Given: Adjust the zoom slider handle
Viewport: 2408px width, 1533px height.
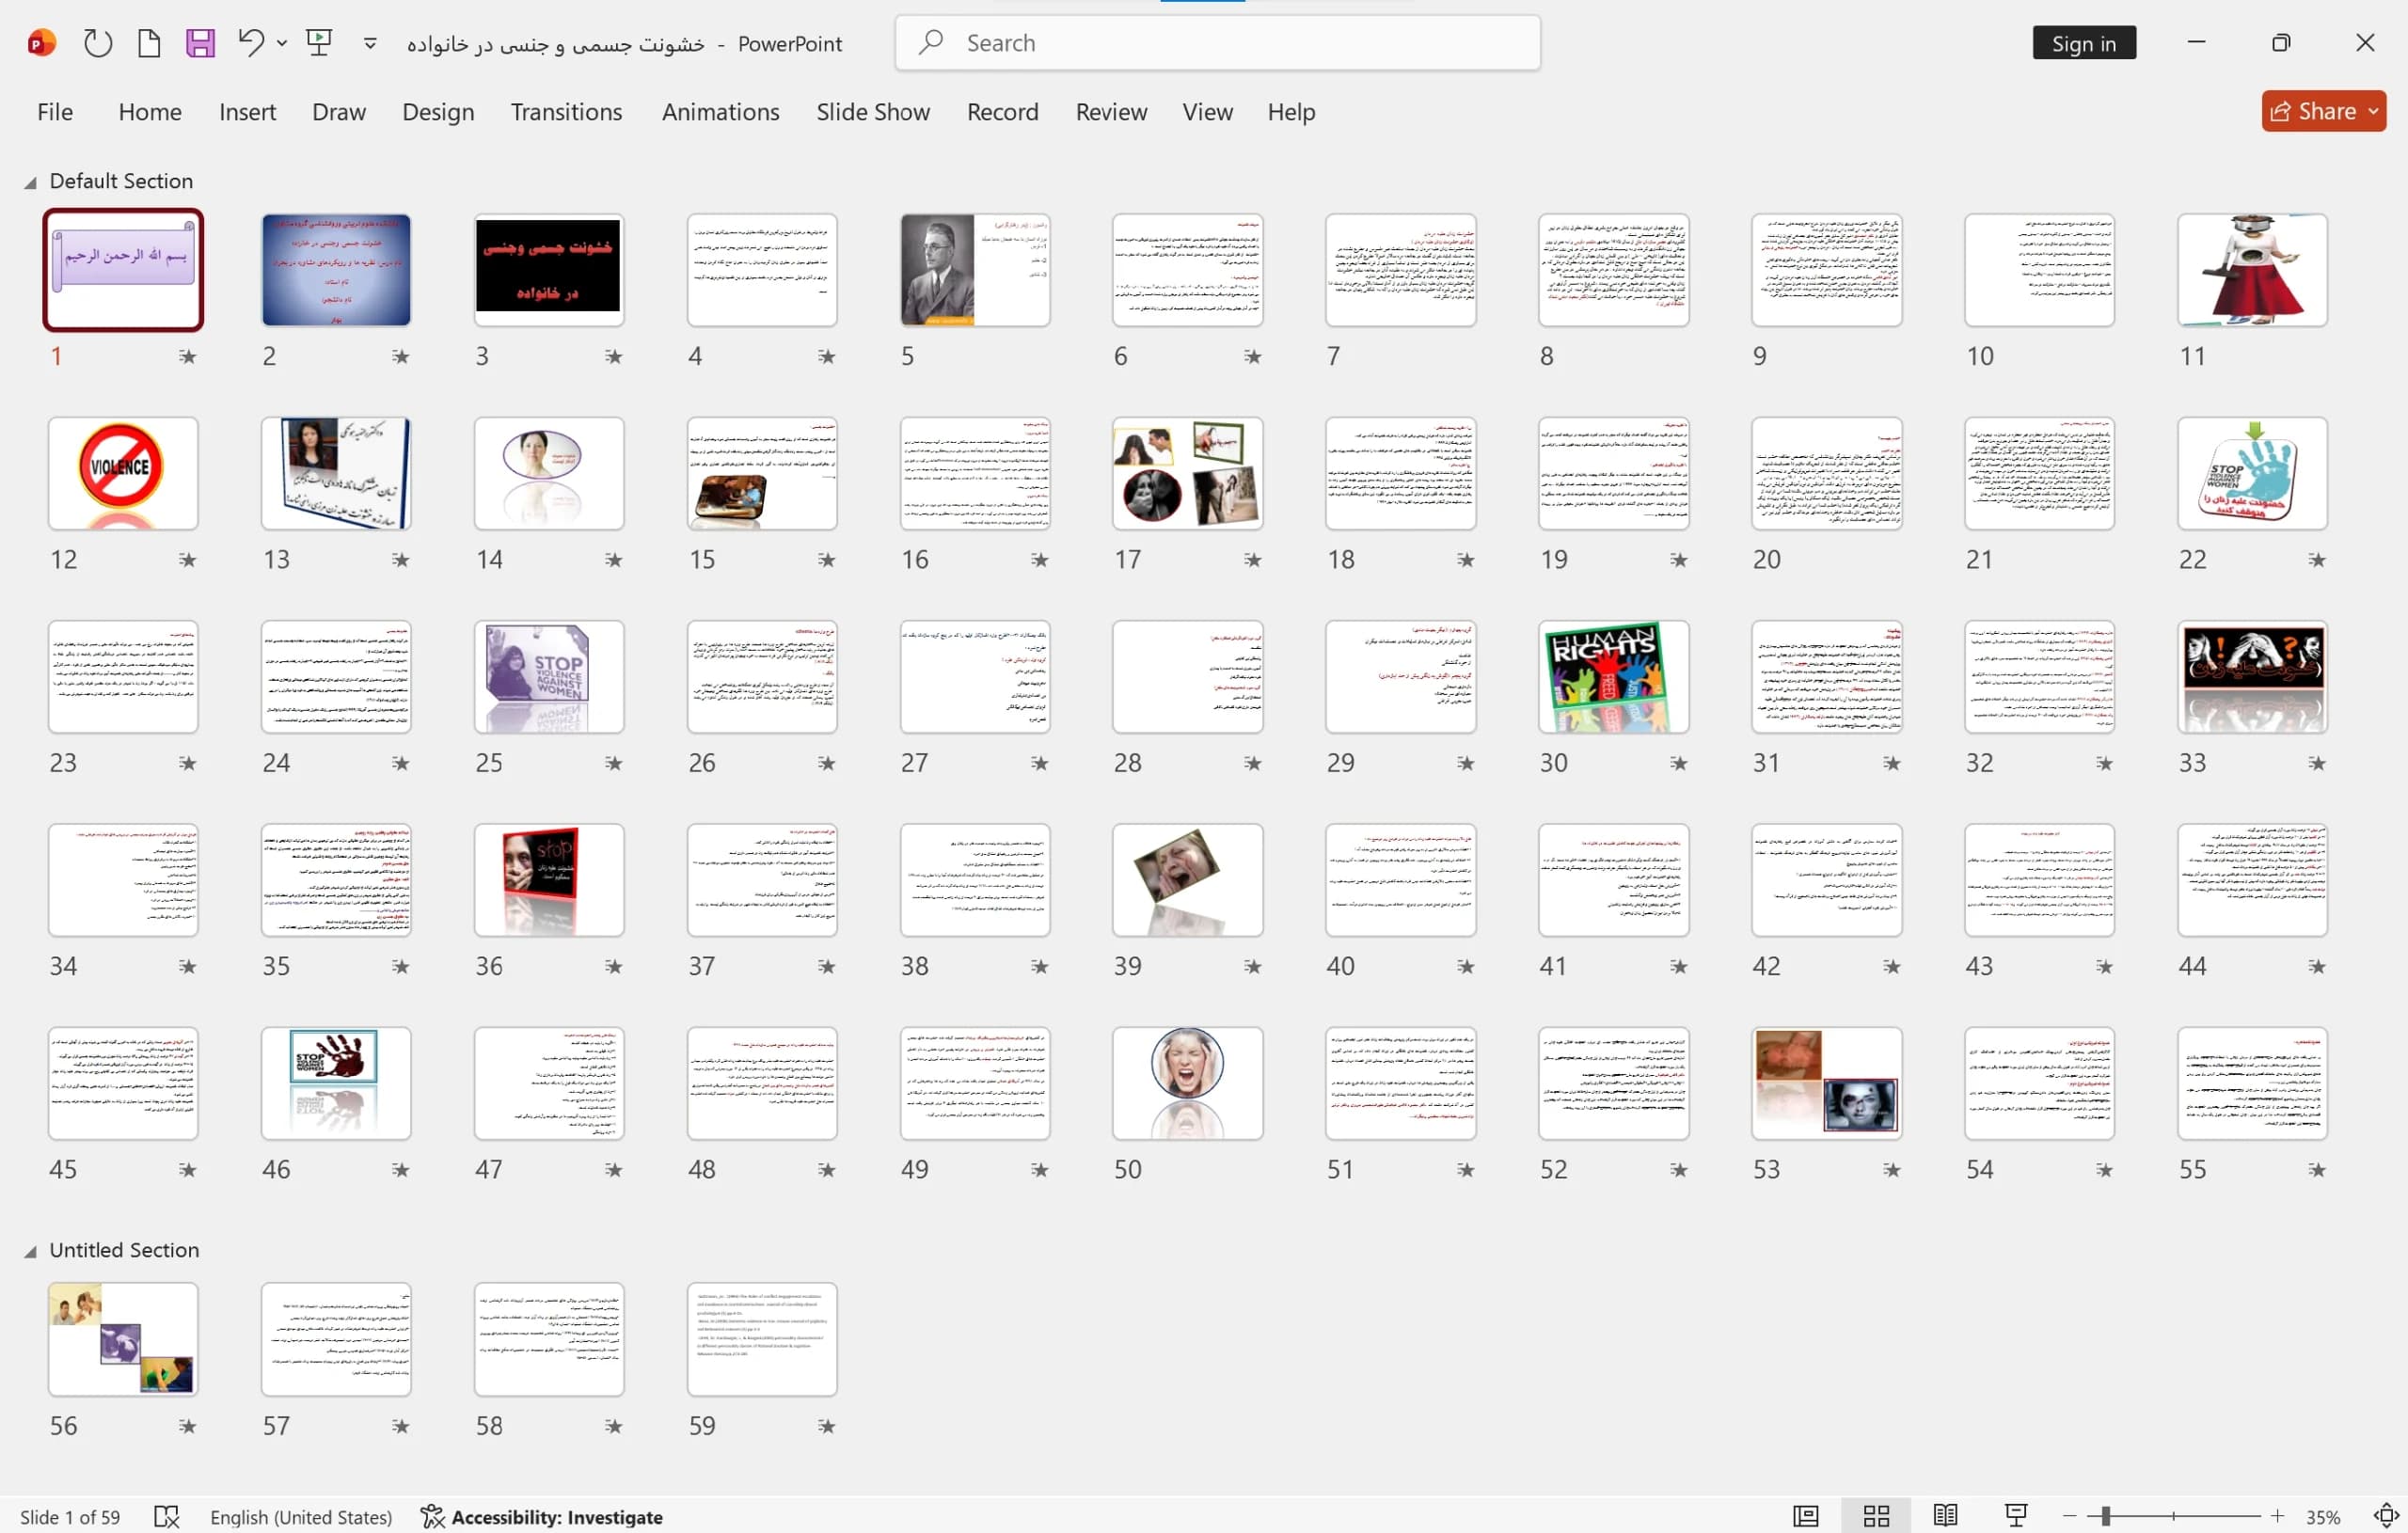Looking at the screenshot, I should 2104,1516.
